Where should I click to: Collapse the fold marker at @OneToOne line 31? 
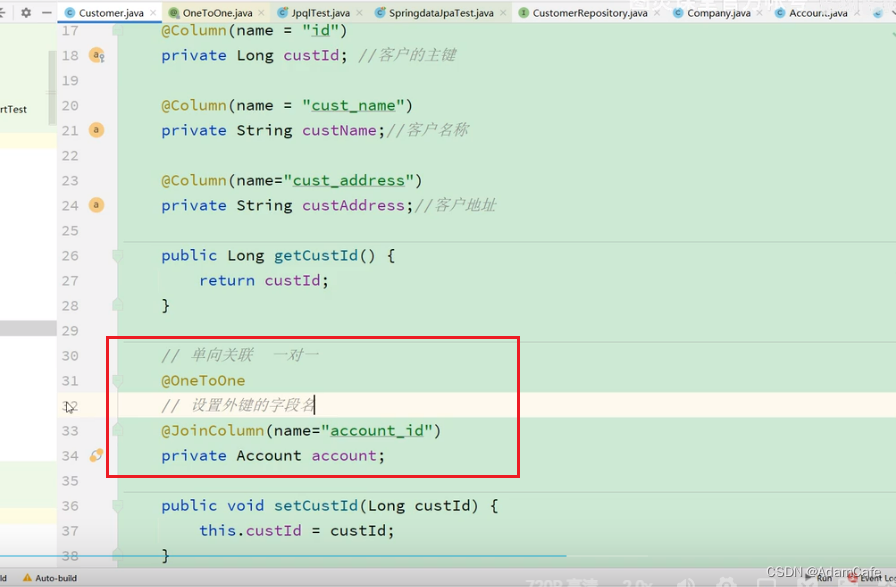pos(117,381)
